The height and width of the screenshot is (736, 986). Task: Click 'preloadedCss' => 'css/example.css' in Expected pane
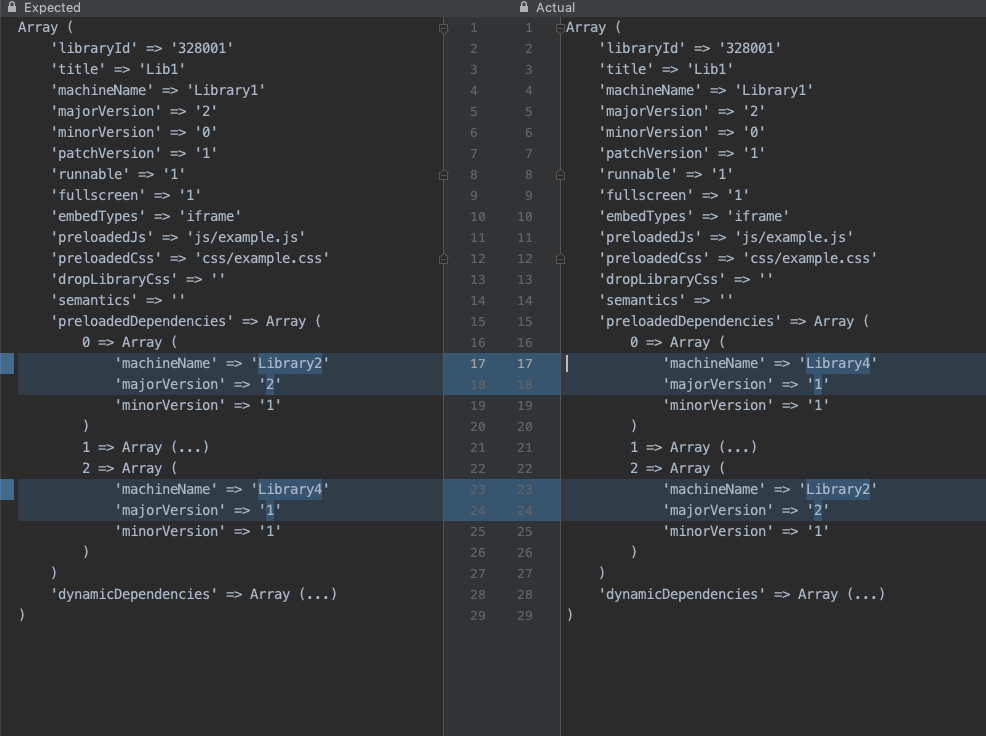(x=190, y=259)
